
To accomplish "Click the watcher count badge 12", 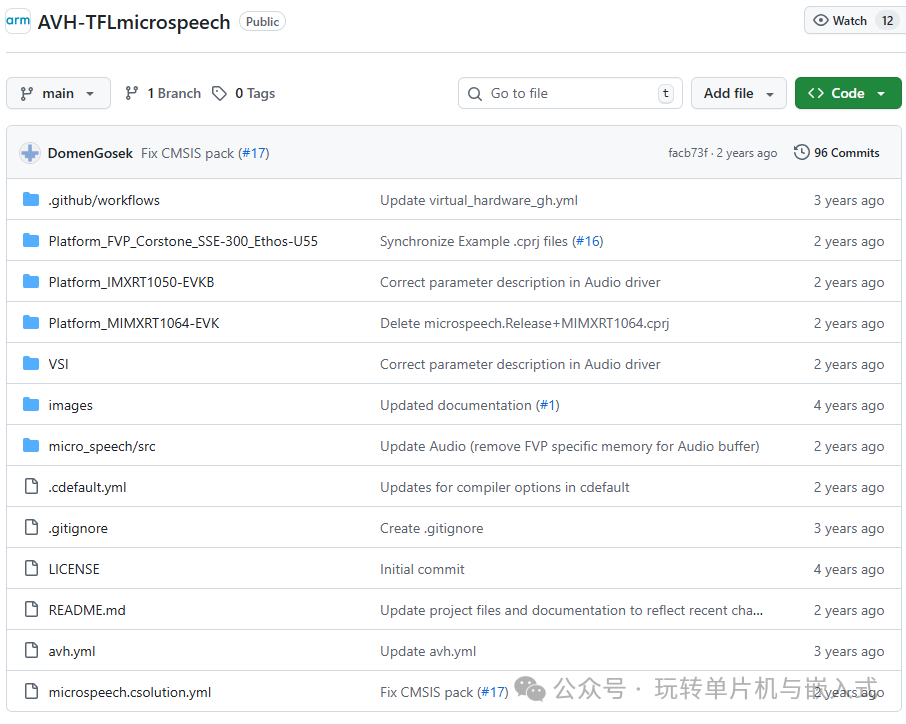I will point(887,21).
